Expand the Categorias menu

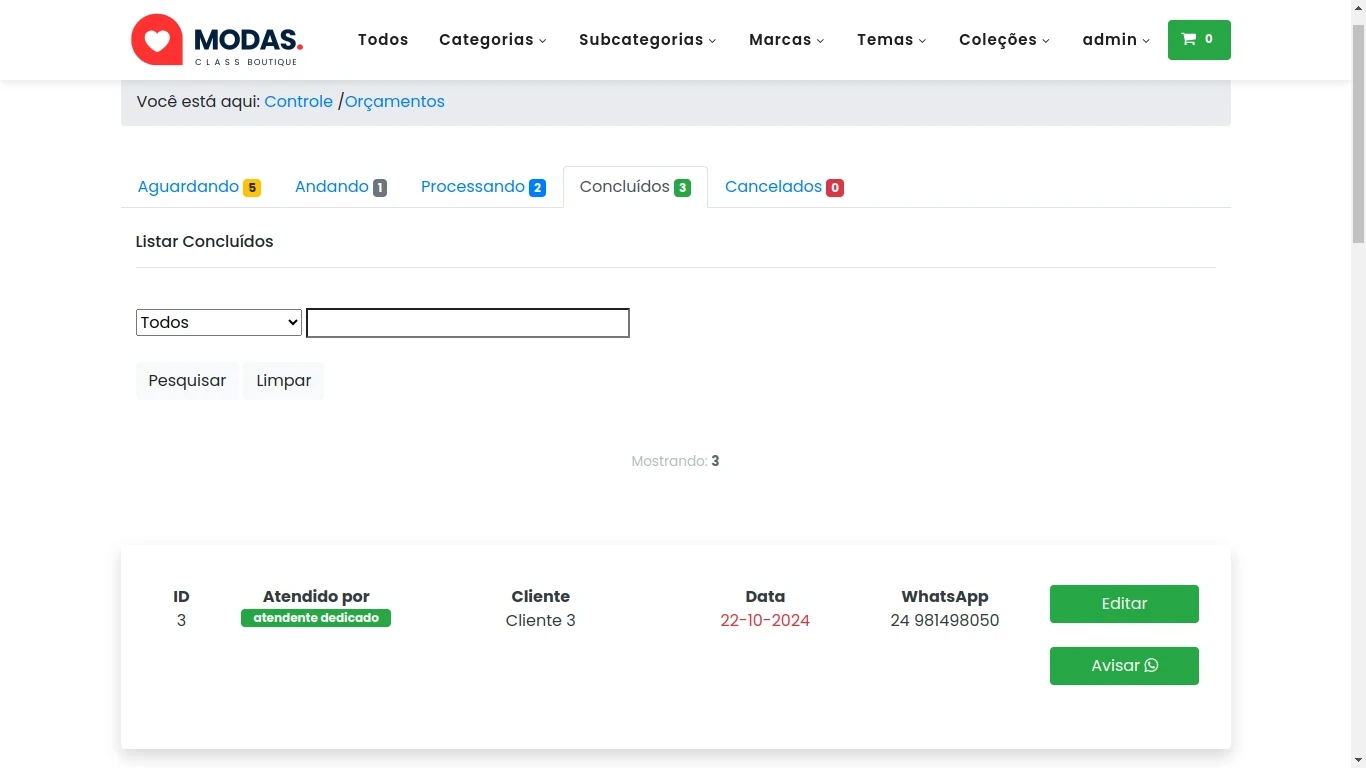(492, 40)
